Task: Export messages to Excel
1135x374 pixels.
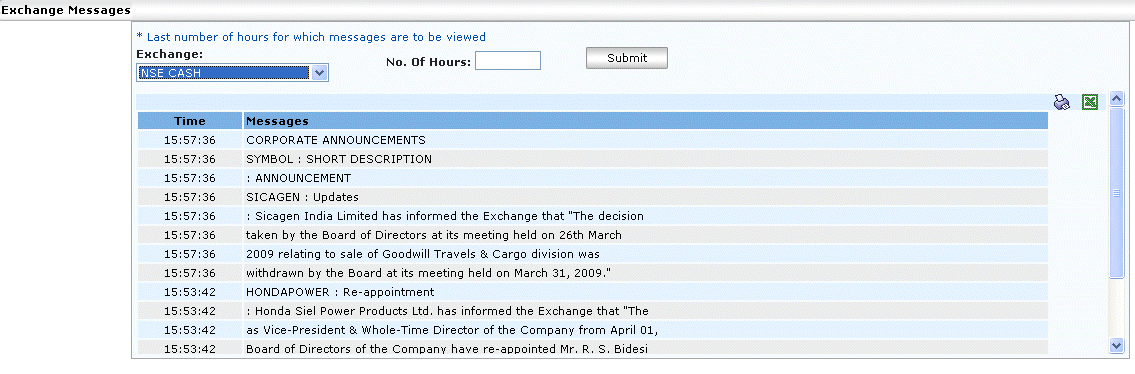Action: click(1089, 103)
